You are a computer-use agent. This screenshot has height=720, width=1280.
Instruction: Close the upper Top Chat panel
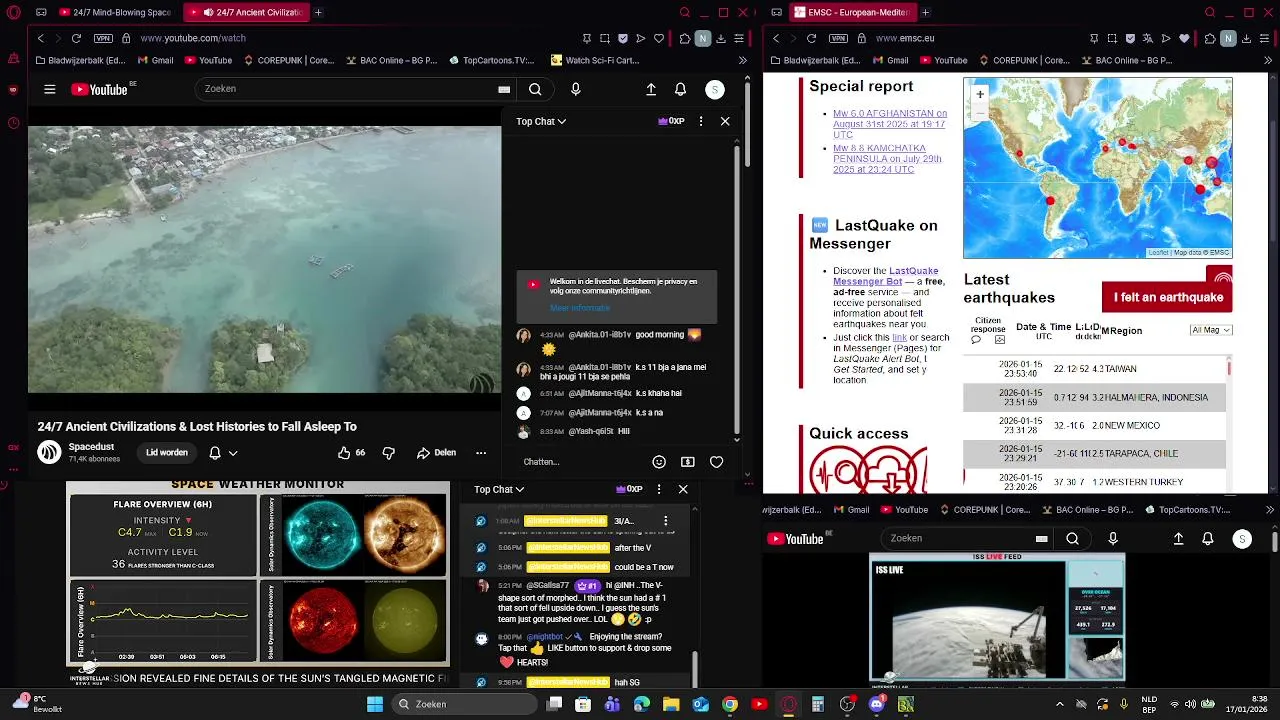point(725,121)
